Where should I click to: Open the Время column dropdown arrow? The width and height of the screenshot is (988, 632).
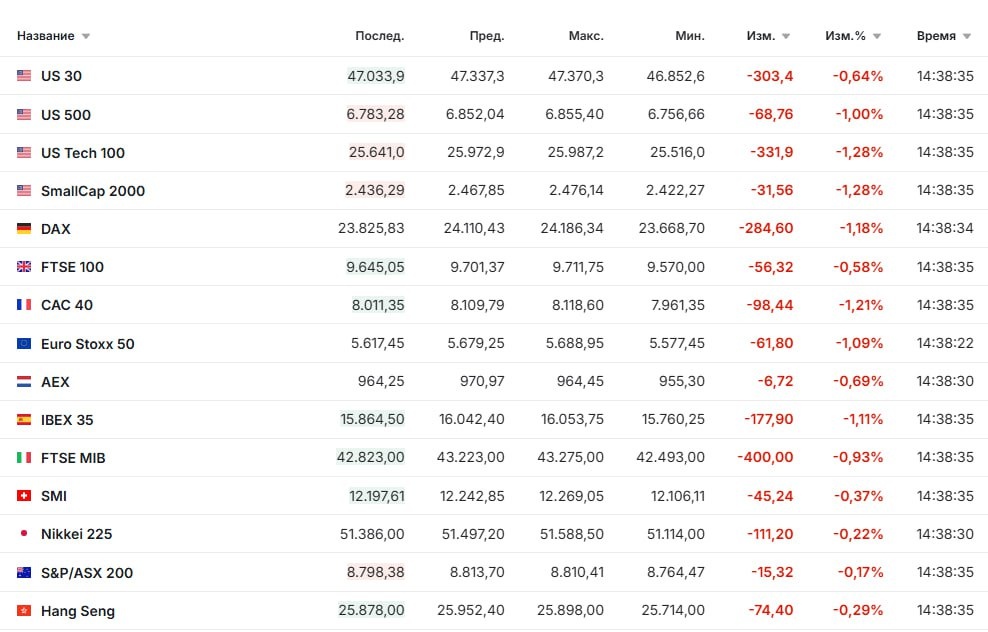[967, 37]
